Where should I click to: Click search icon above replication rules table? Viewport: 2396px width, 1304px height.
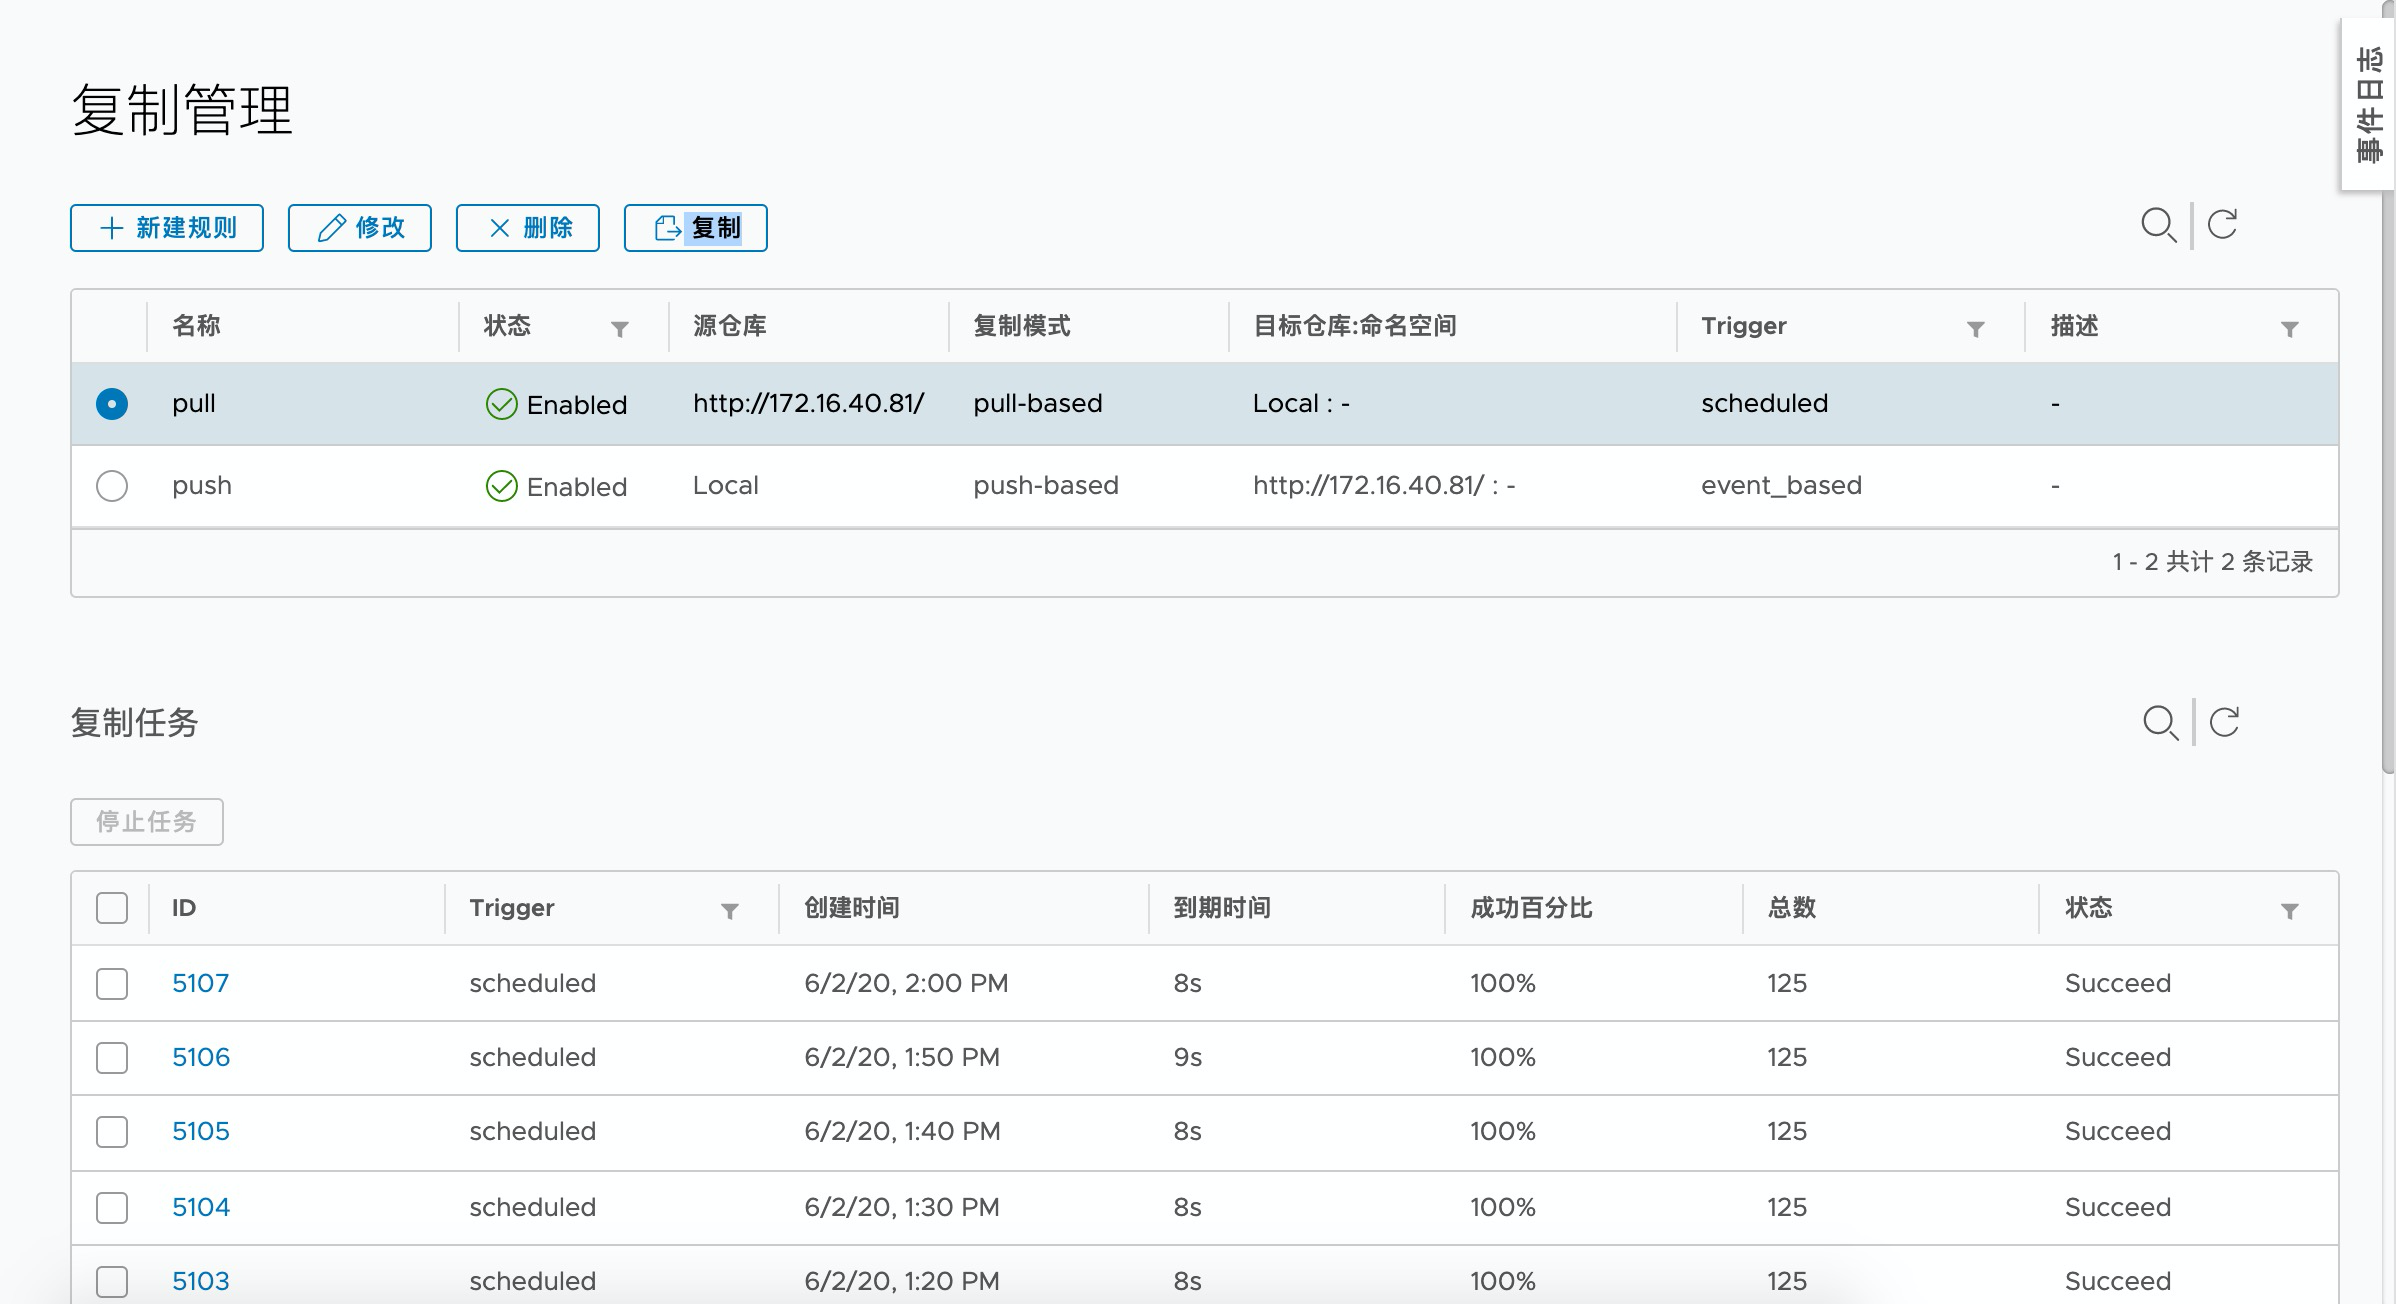2158,225
